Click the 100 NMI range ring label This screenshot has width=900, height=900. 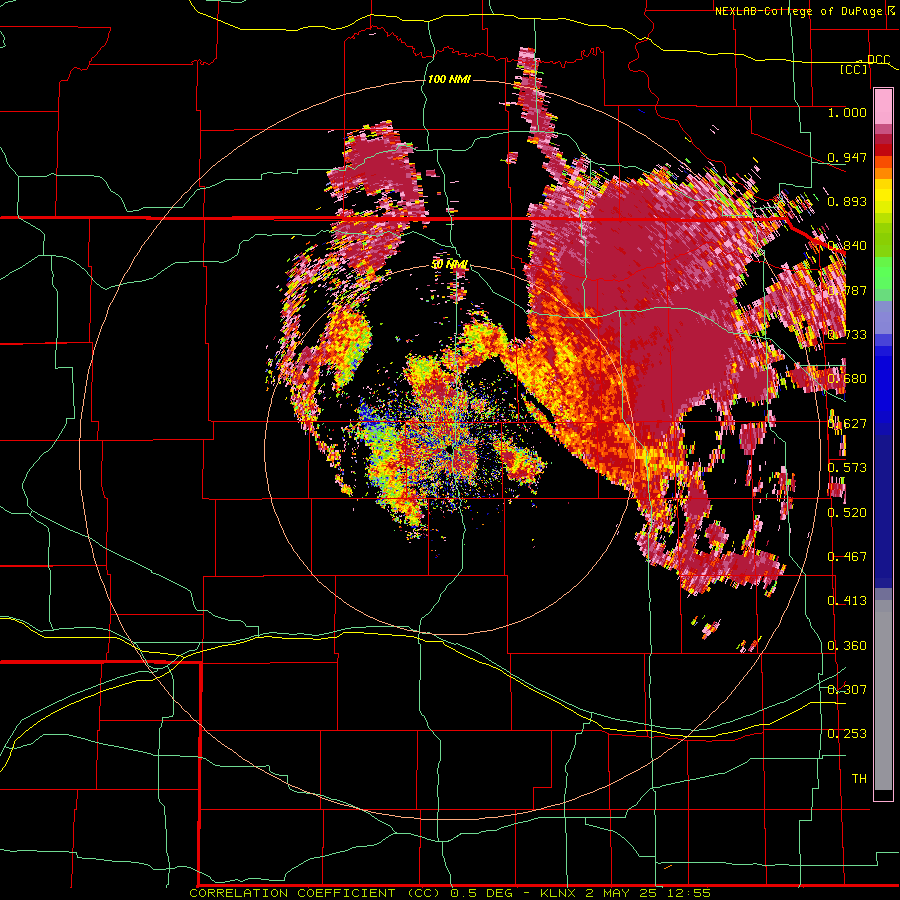coord(449,79)
